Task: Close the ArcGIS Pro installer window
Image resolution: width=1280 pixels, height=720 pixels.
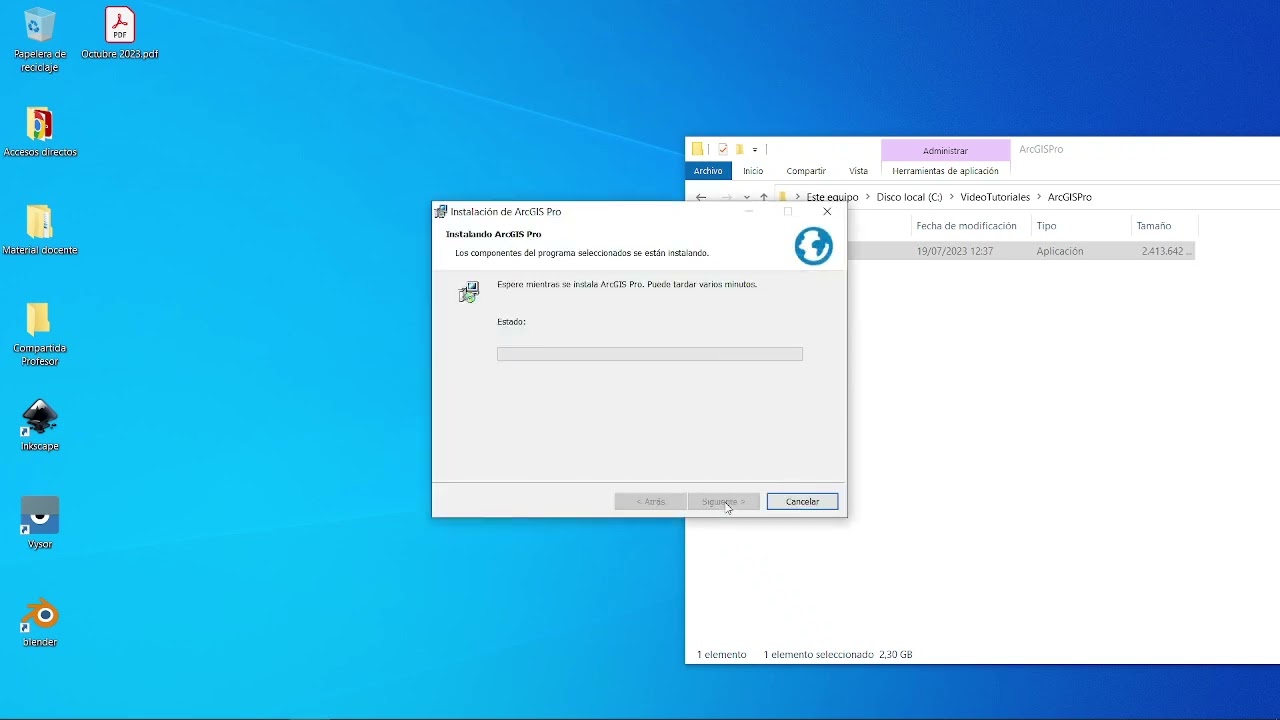Action: pos(827,212)
